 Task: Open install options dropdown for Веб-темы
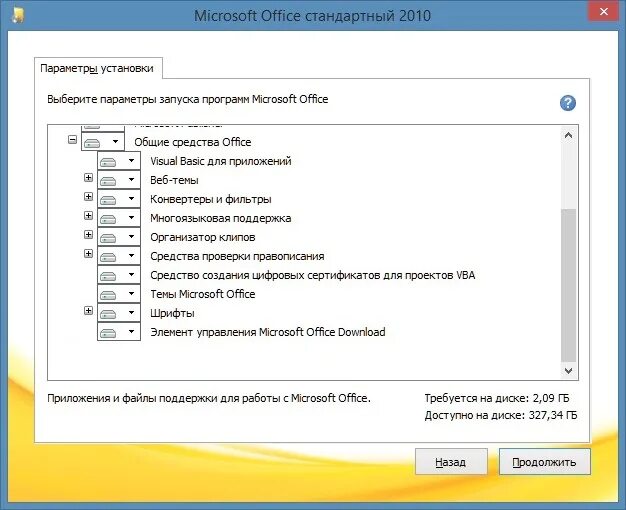pyautogui.click(x=119, y=180)
